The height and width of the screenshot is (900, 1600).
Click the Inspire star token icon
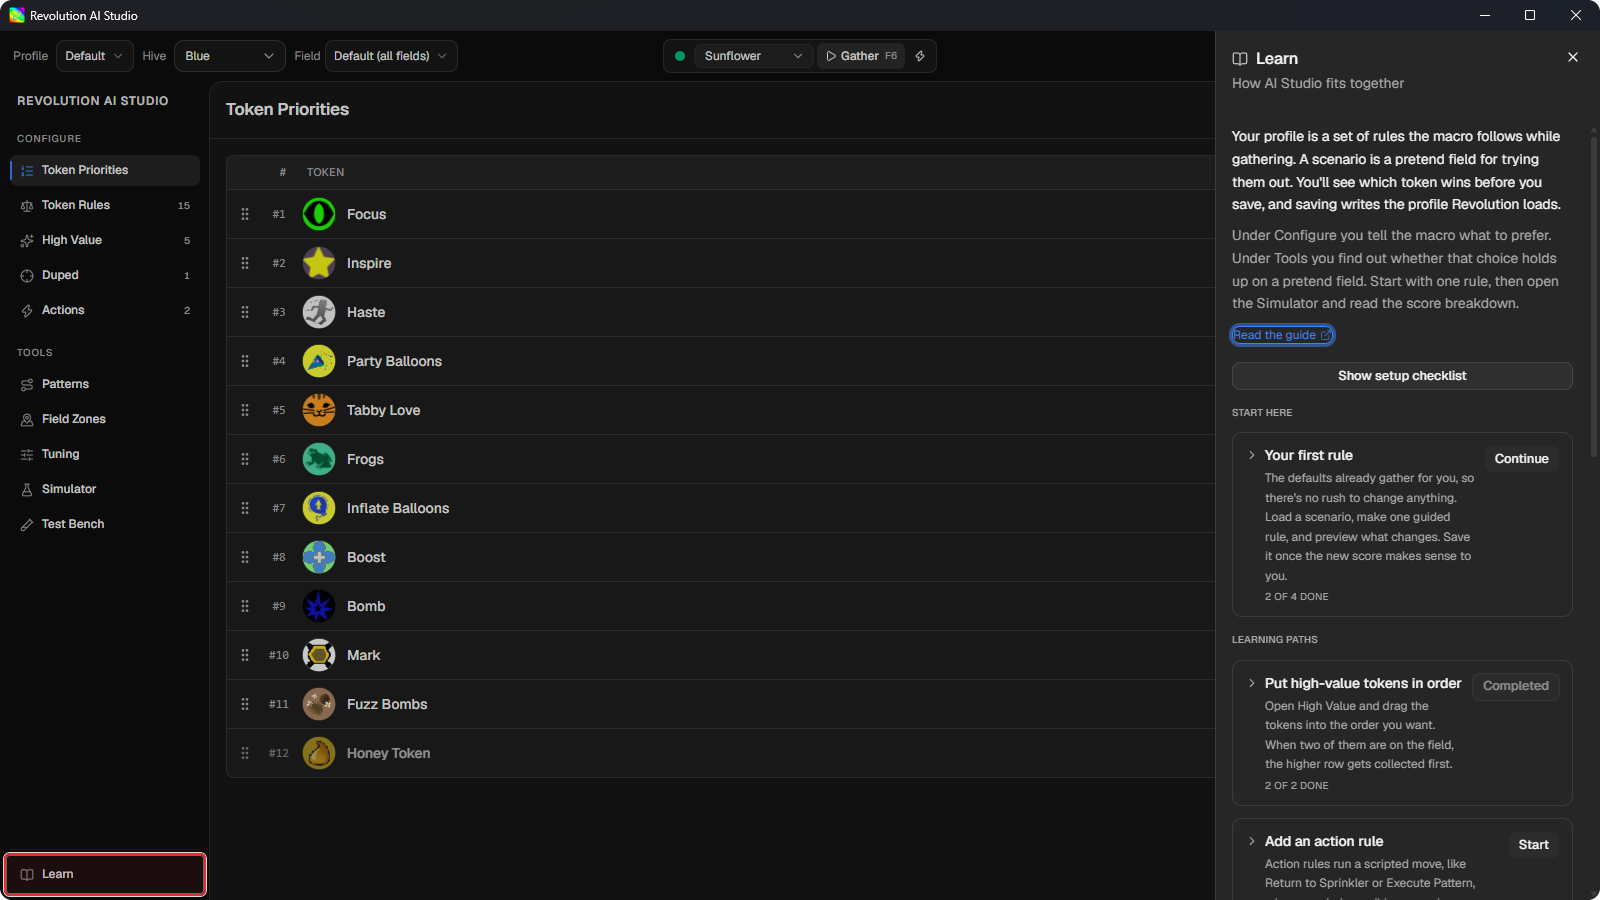pyautogui.click(x=319, y=263)
